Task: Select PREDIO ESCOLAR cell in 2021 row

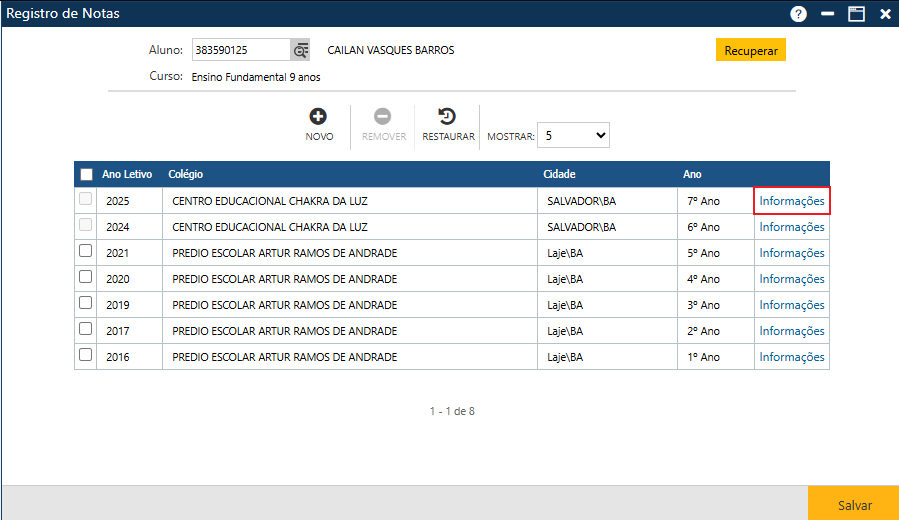Action: [x=350, y=253]
